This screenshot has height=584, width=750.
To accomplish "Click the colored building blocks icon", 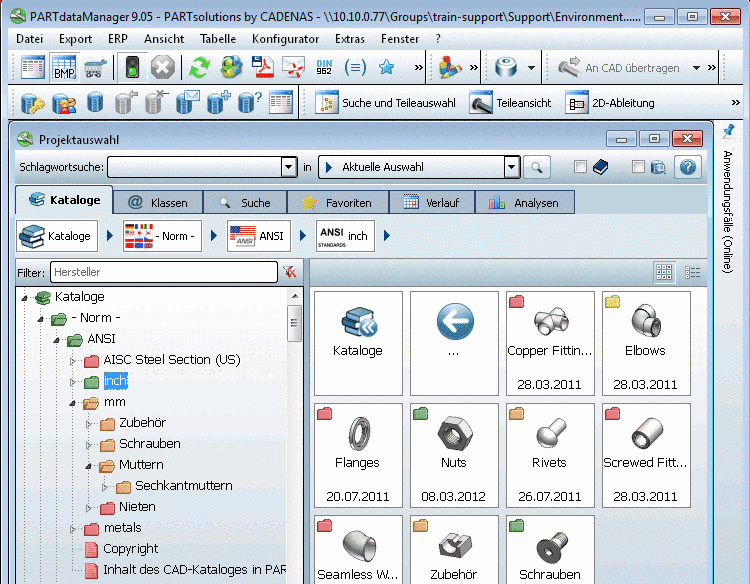I will pos(450,67).
